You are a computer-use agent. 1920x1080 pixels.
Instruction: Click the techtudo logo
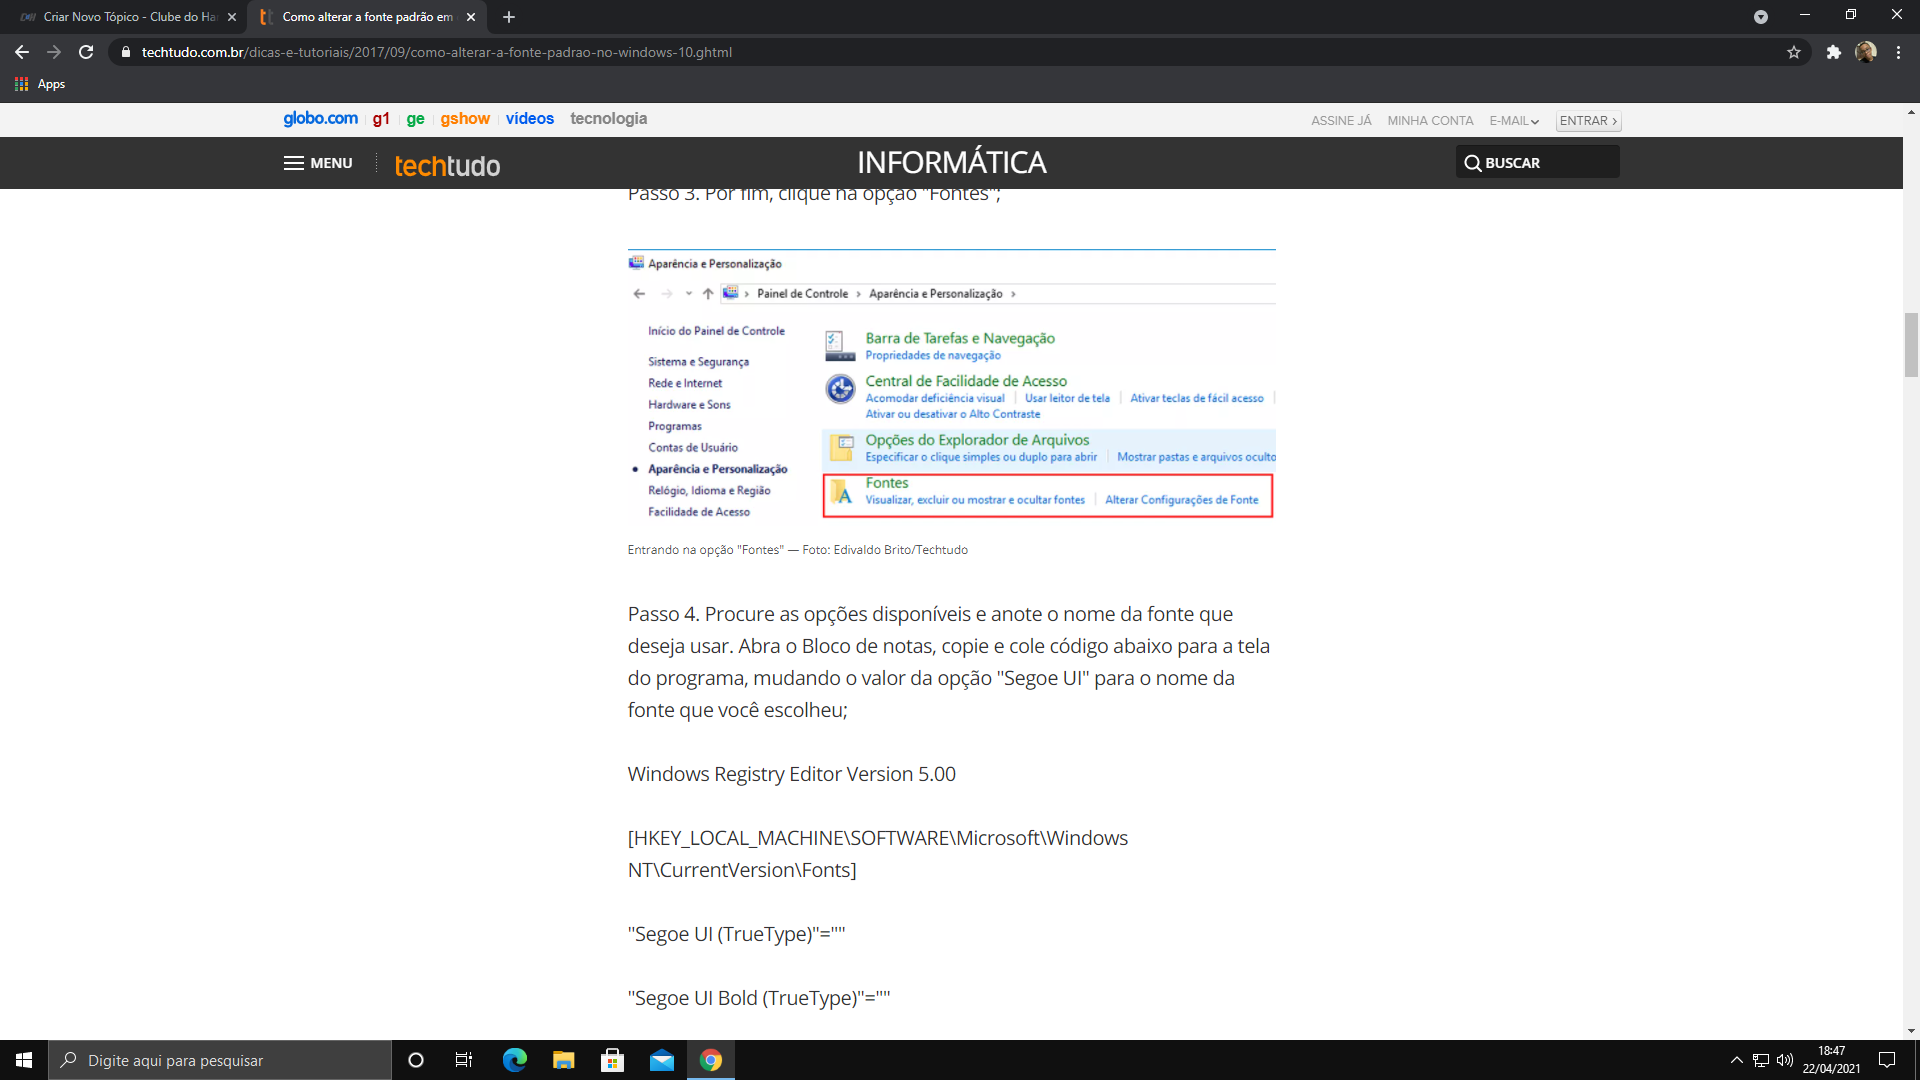click(447, 165)
